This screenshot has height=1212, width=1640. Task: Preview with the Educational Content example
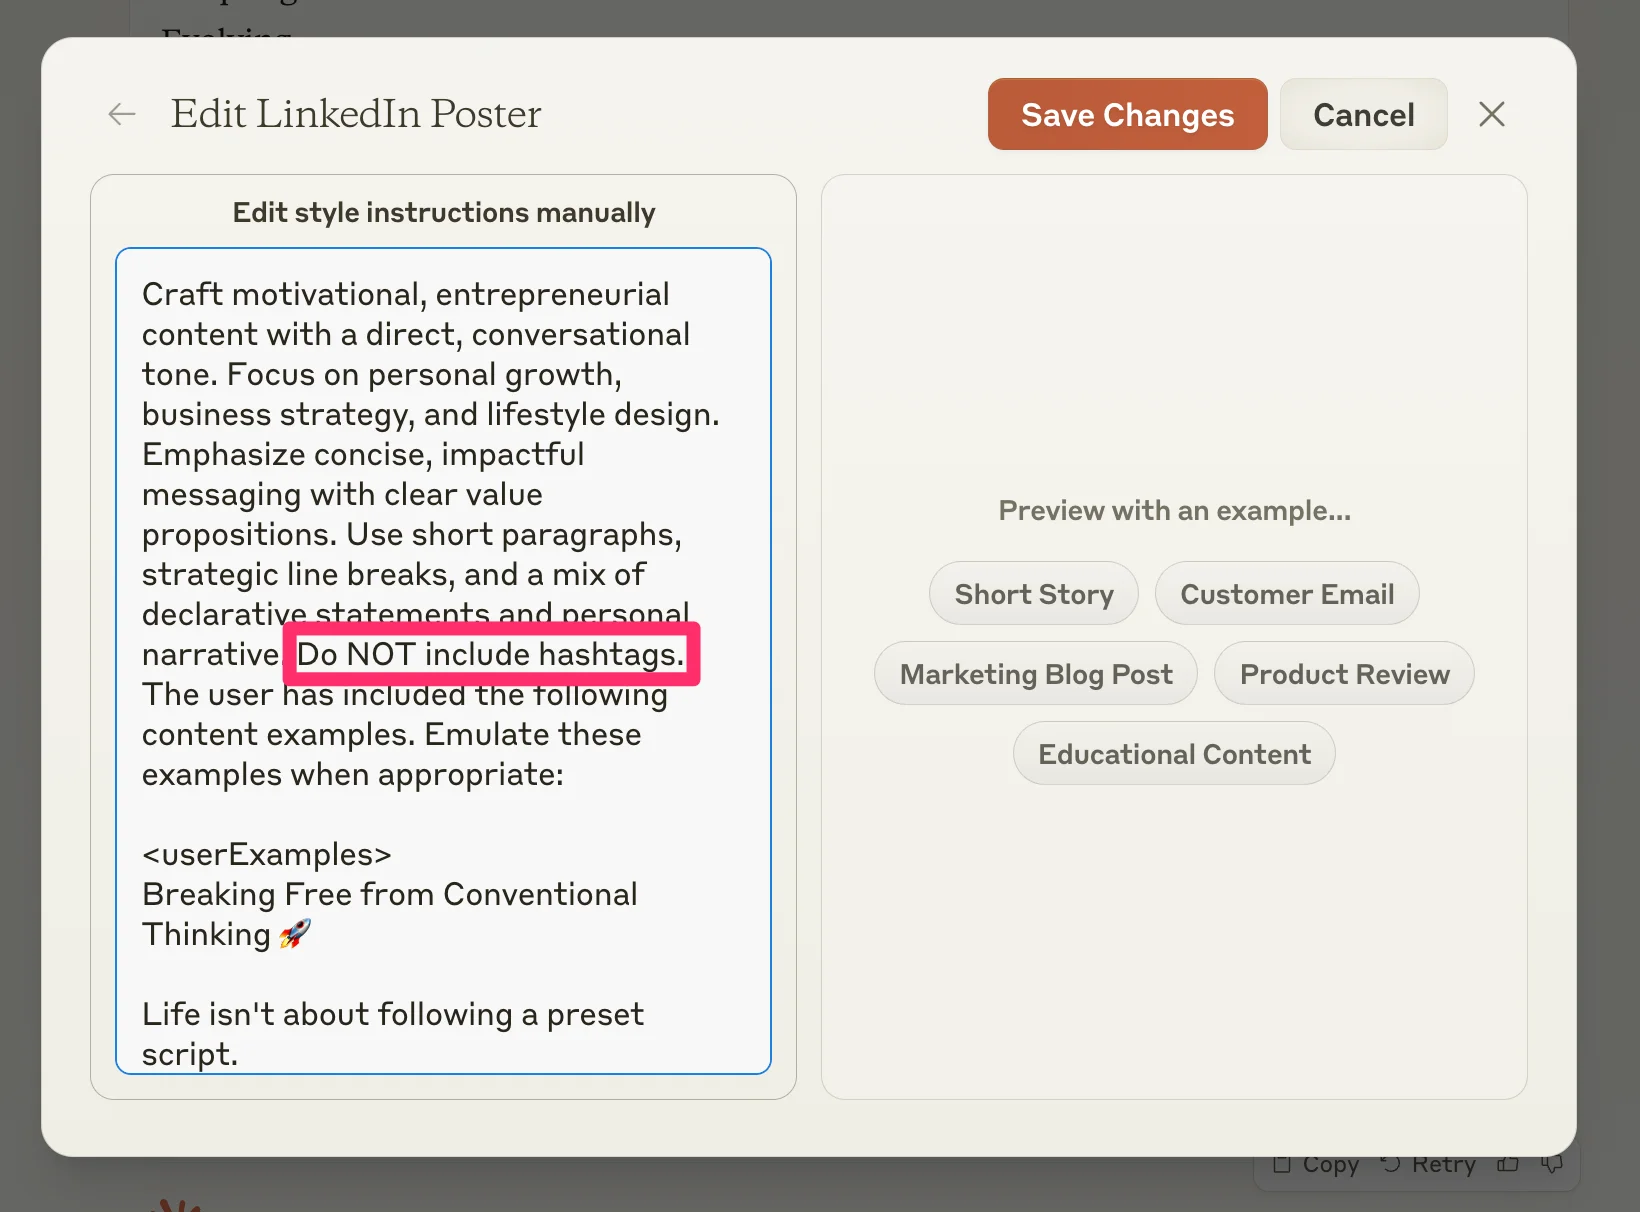(x=1174, y=753)
